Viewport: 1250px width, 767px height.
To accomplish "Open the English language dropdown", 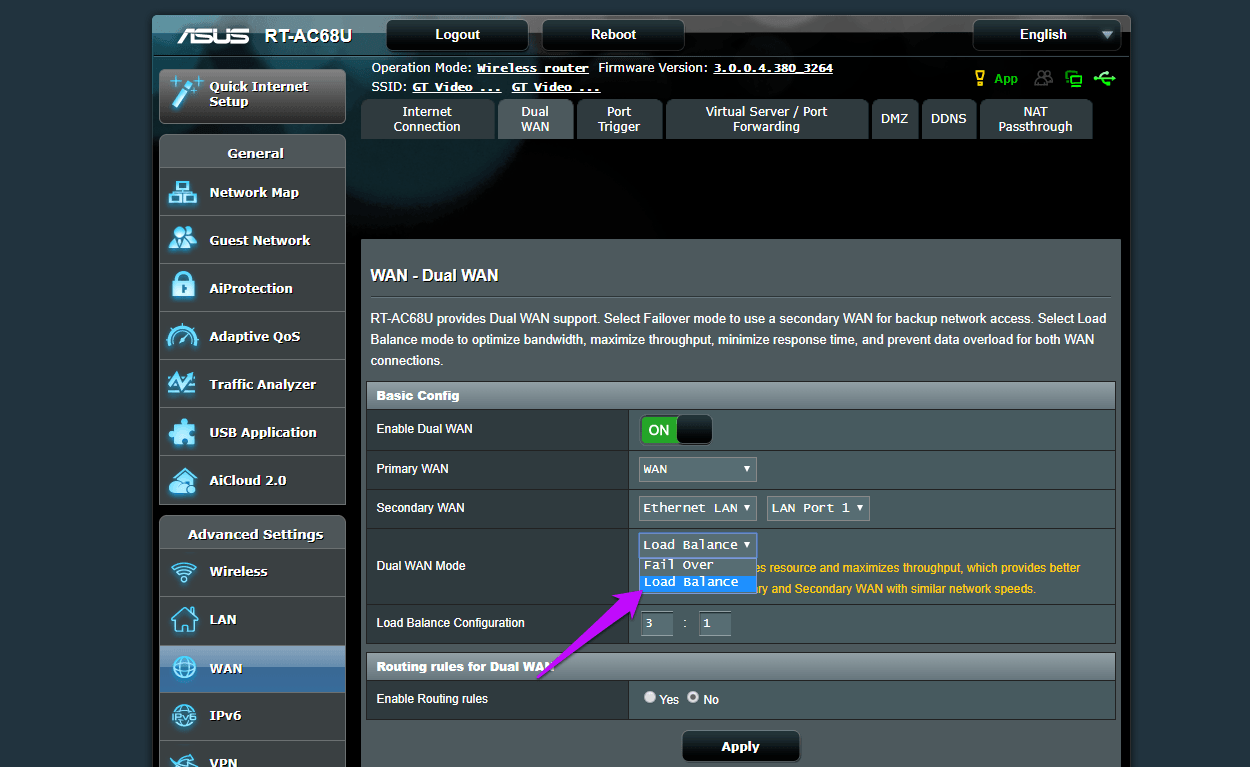I will tap(1047, 35).
